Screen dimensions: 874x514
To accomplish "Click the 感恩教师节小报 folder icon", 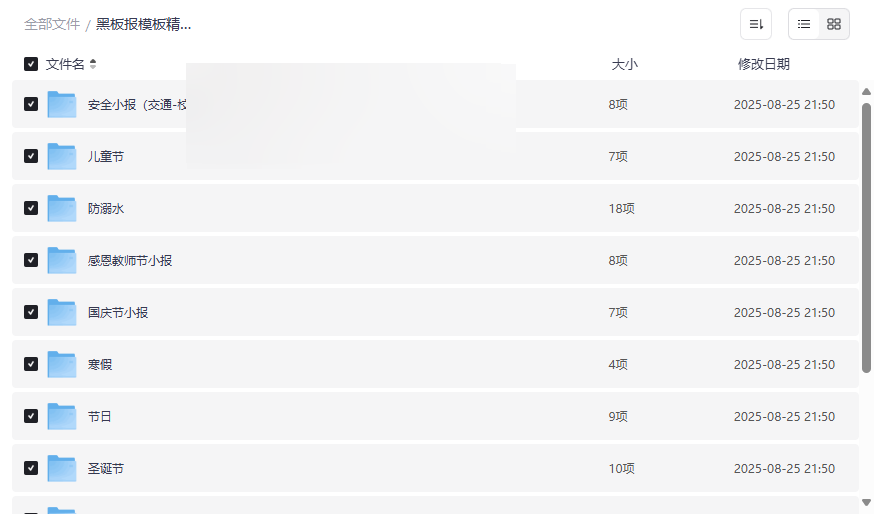I will point(62,260).
